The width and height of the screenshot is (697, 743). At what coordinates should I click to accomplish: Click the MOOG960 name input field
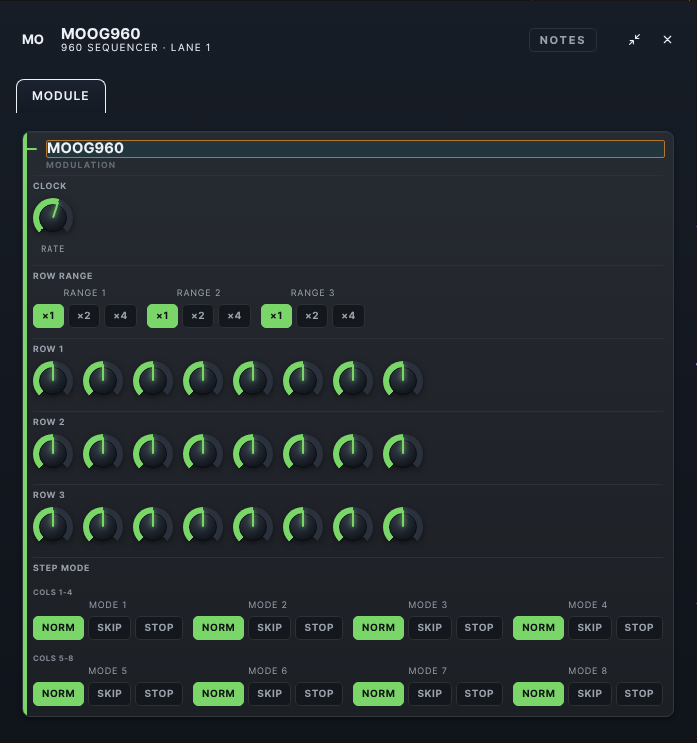click(x=355, y=149)
